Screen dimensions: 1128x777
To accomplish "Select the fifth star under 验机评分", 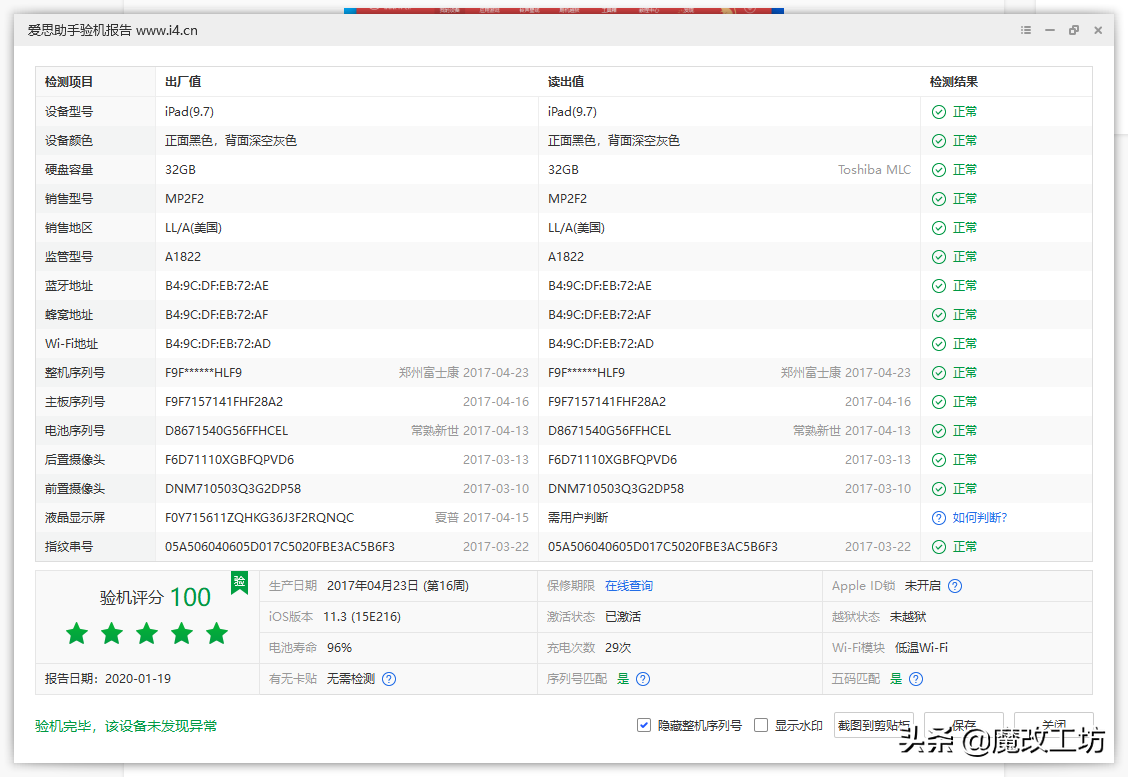I will [x=217, y=633].
